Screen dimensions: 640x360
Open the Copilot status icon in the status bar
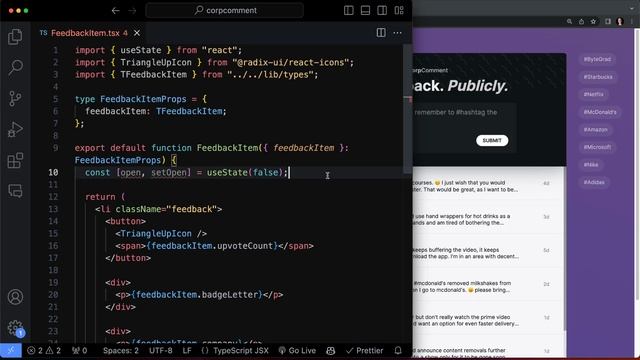click(331, 350)
